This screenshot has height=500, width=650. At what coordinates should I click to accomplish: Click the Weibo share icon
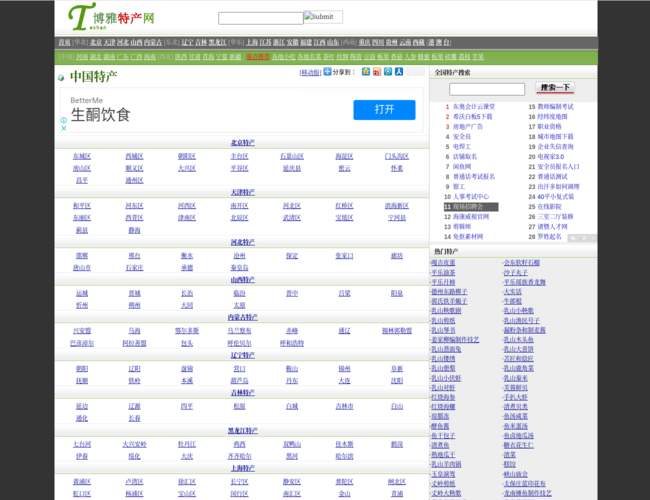375,73
